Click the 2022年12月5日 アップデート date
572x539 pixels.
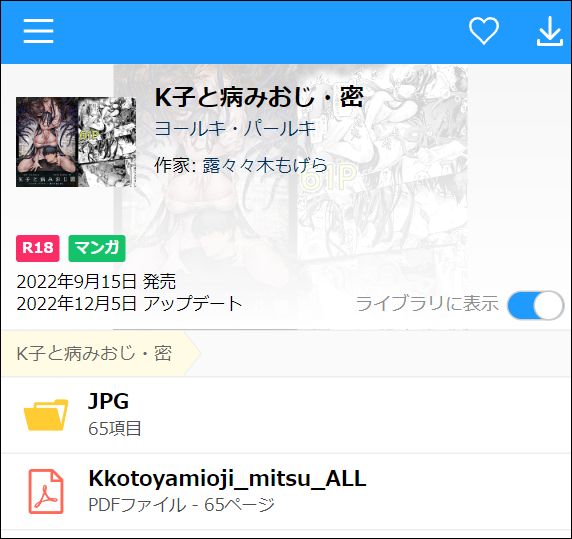pyautogui.click(x=130, y=304)
